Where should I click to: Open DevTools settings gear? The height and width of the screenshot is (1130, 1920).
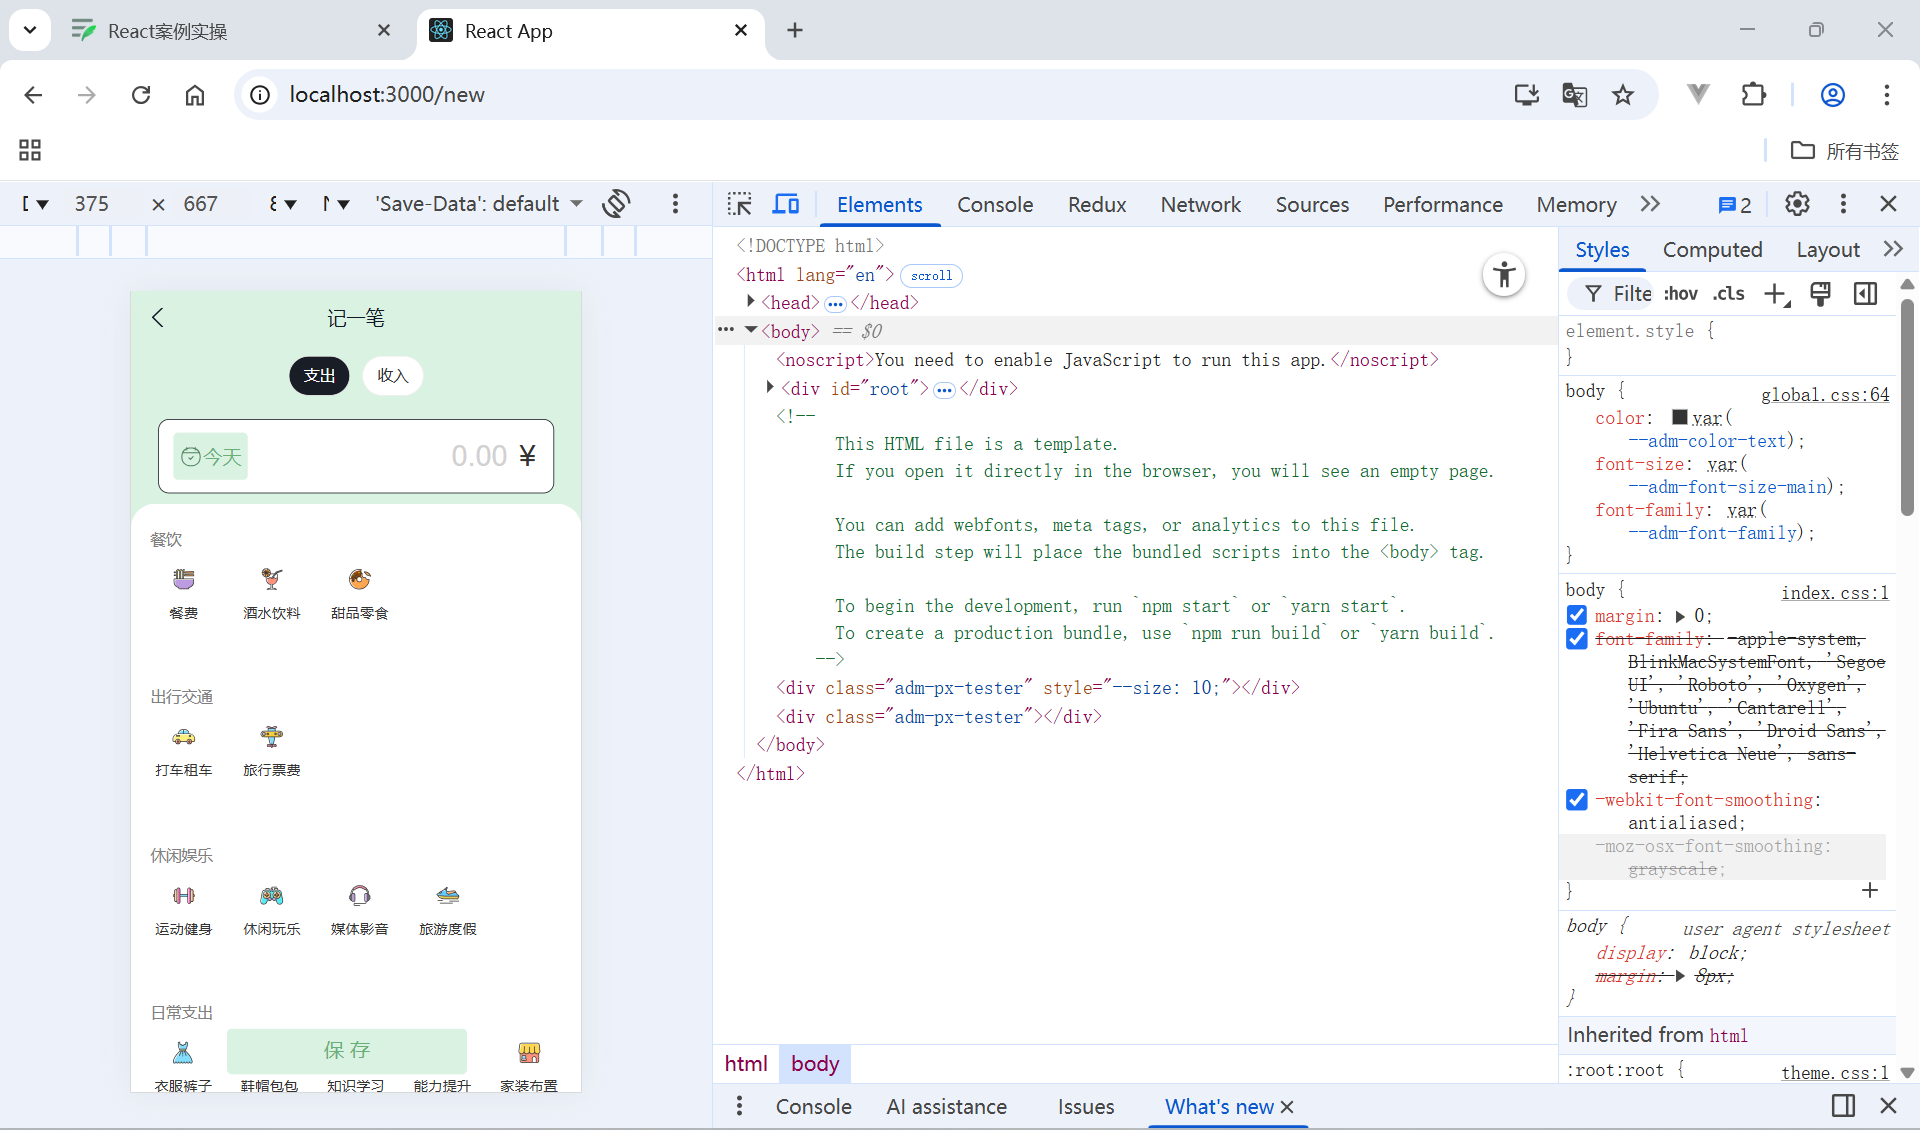point(1797,204)
